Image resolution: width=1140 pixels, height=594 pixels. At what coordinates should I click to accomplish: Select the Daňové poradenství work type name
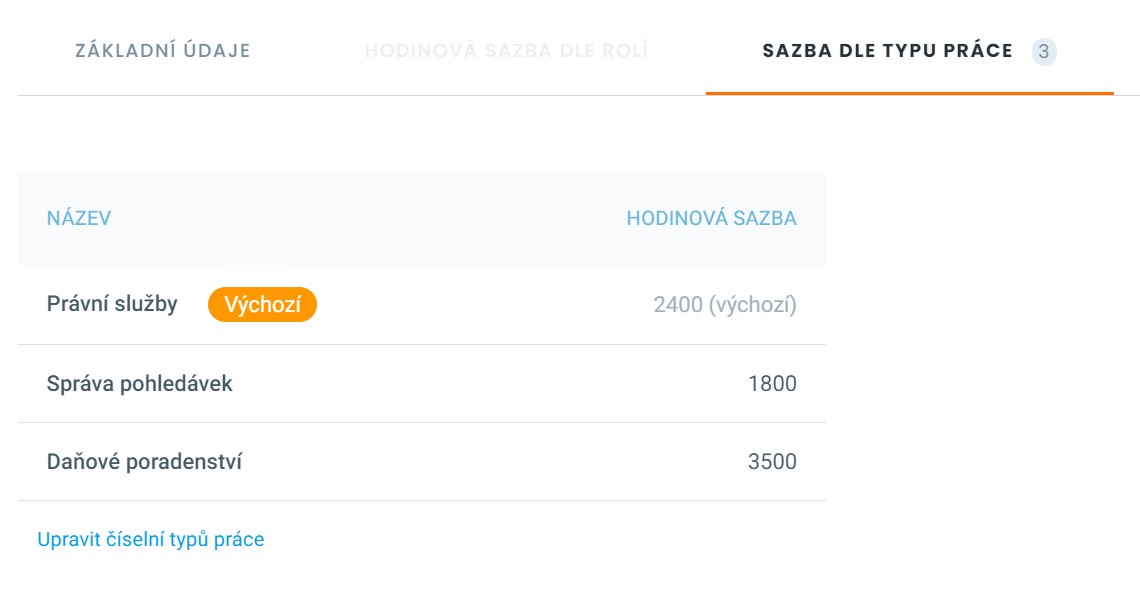144,462
